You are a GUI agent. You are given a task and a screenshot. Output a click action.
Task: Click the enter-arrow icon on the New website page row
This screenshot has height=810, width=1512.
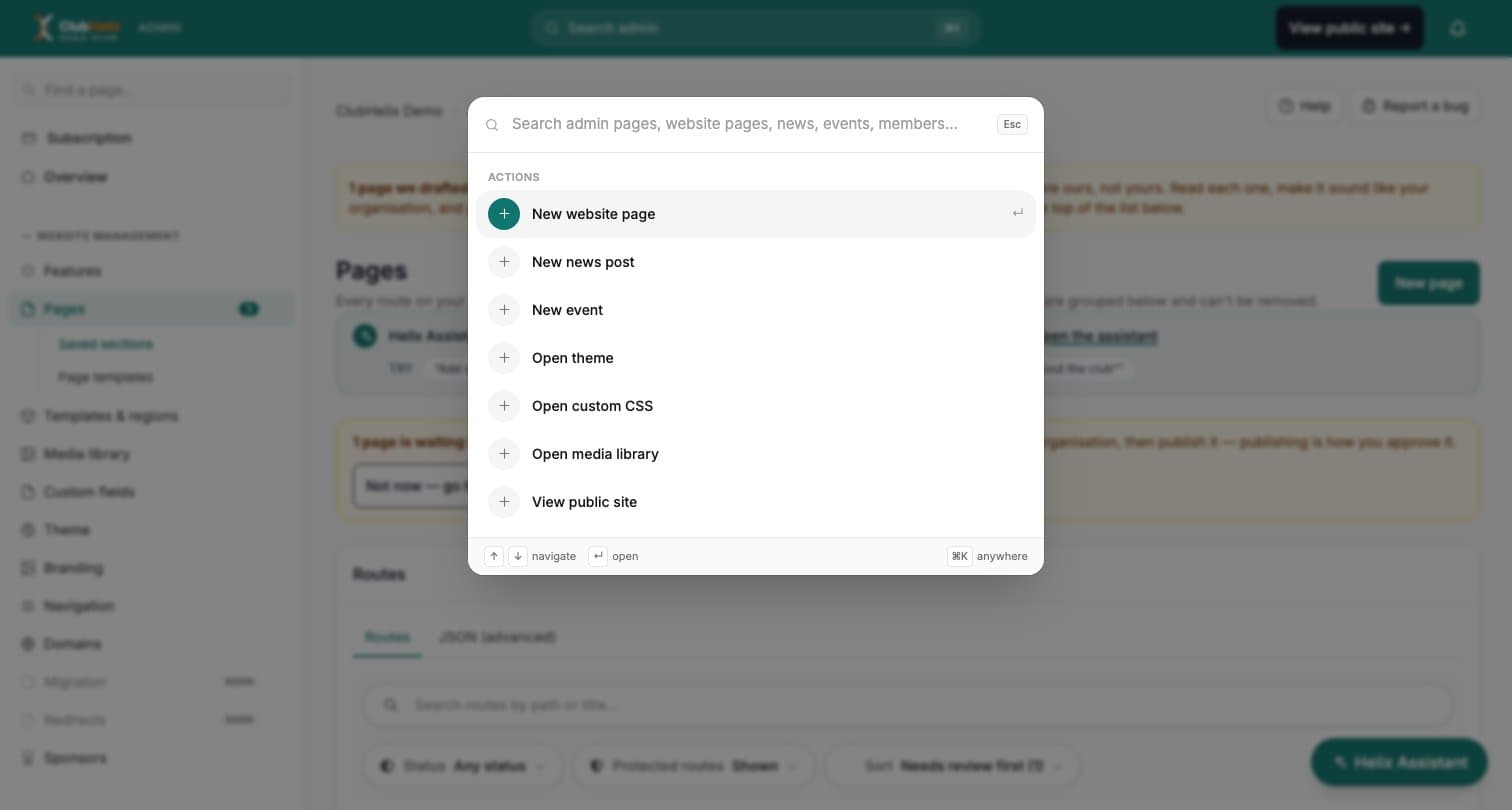pyautogui.click(x=1017, y=213)
